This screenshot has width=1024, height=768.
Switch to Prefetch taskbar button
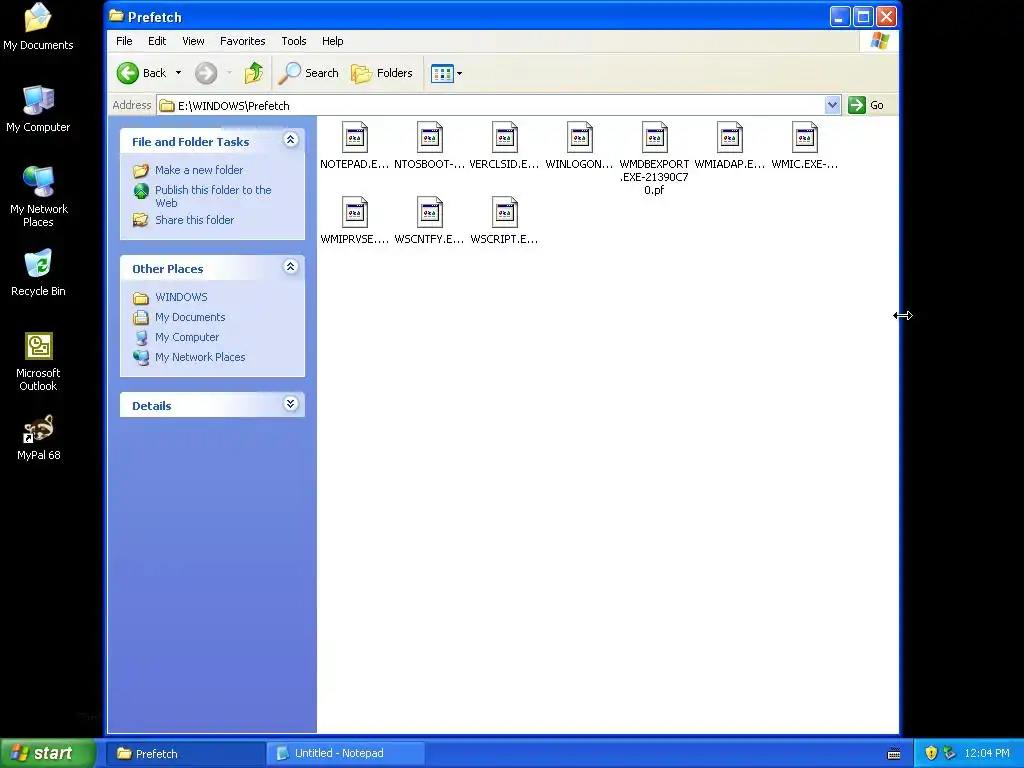[186, 754]
